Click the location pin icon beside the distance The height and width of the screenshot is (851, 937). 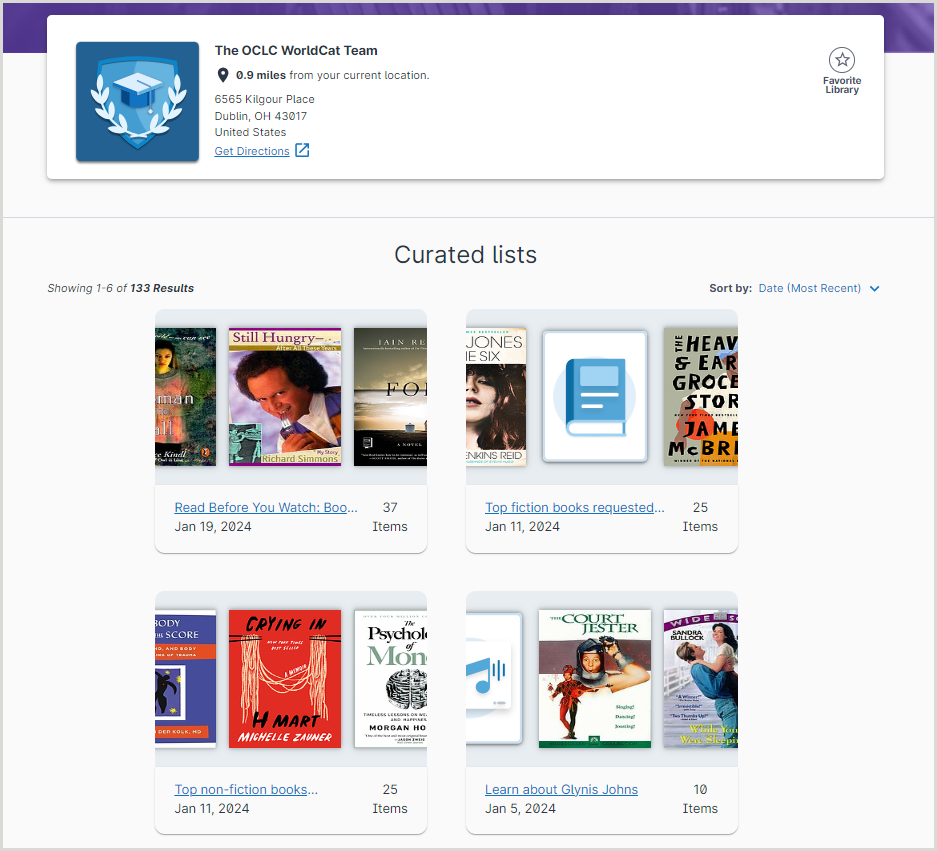(222, 74)
